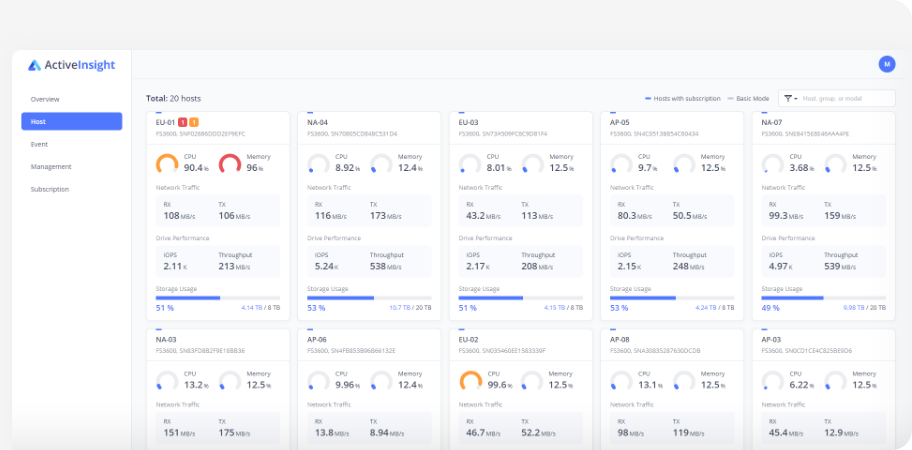Open Subscription in sidebar
The image size is (912, 450).
pyautogui.click(x=50, y=190)
